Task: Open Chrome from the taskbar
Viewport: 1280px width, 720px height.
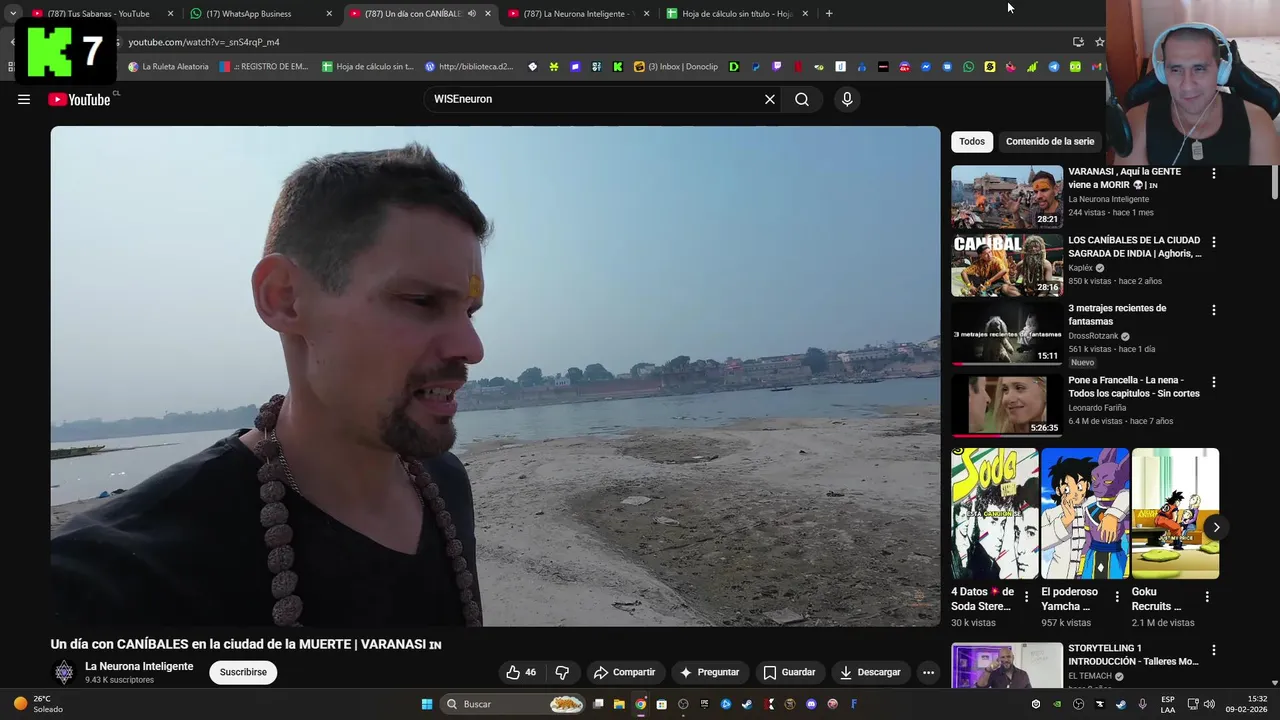Action: [640, 704]
